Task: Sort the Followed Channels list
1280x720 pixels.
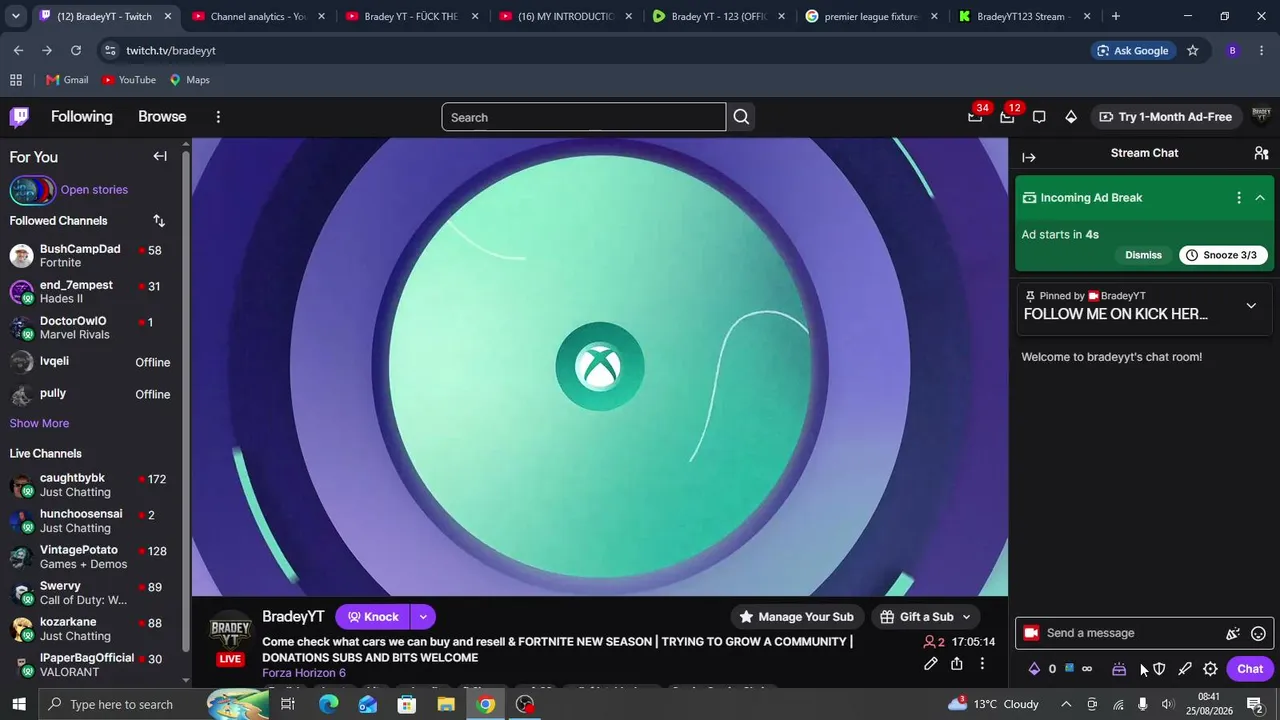Action: coord(159,221)
